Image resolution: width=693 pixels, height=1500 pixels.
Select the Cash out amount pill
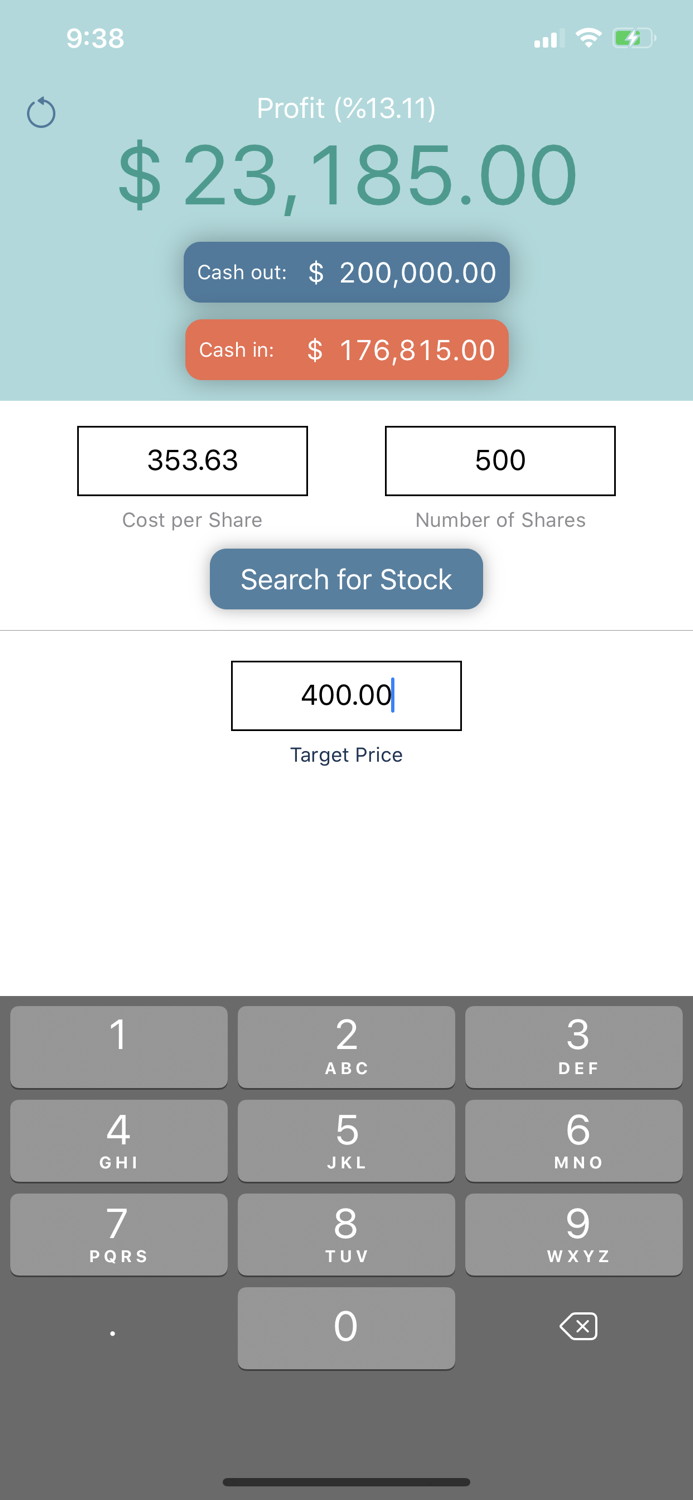point(346,272)
